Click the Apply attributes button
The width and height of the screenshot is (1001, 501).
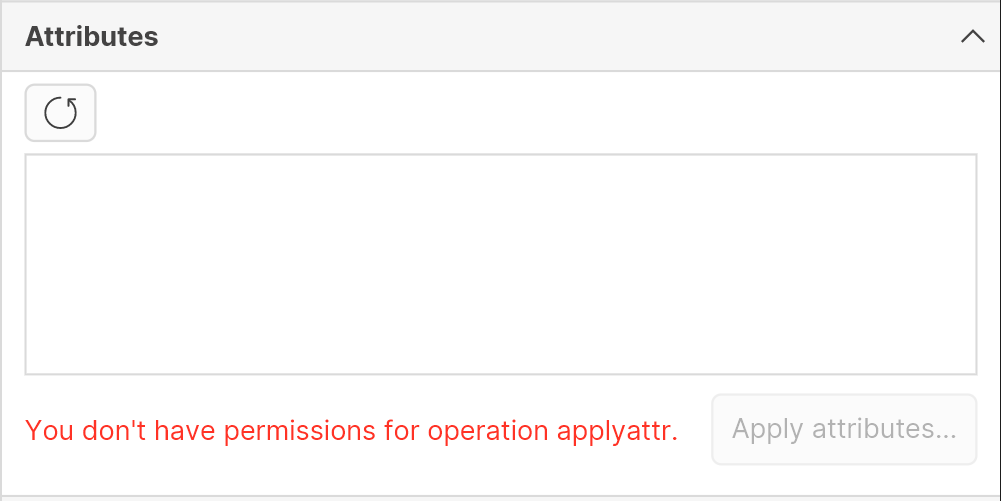click(x=844, y=430)
